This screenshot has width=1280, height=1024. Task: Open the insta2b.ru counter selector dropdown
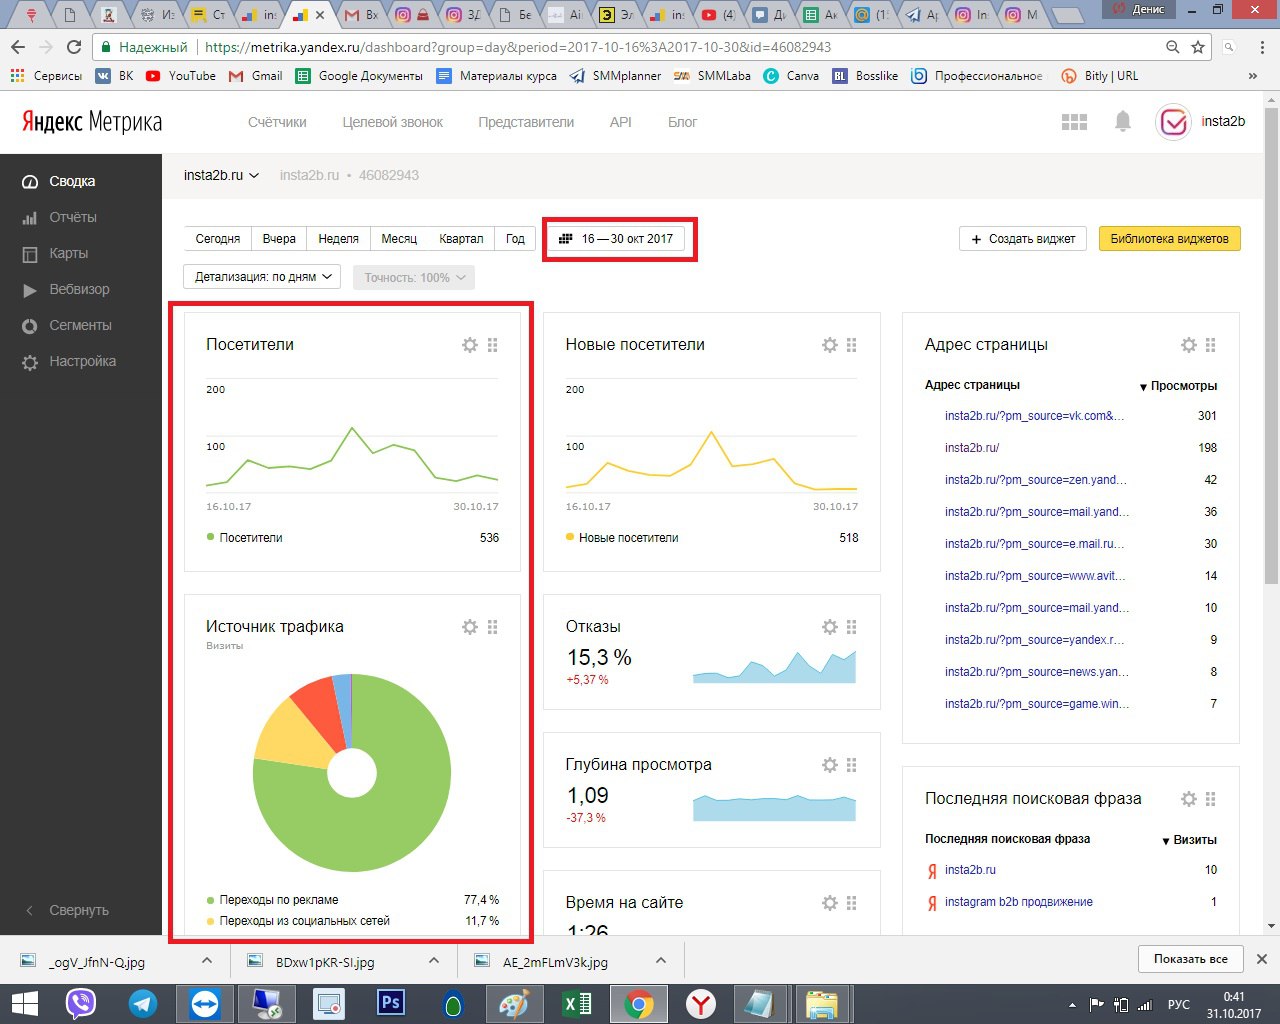click(x=221, y=175)
